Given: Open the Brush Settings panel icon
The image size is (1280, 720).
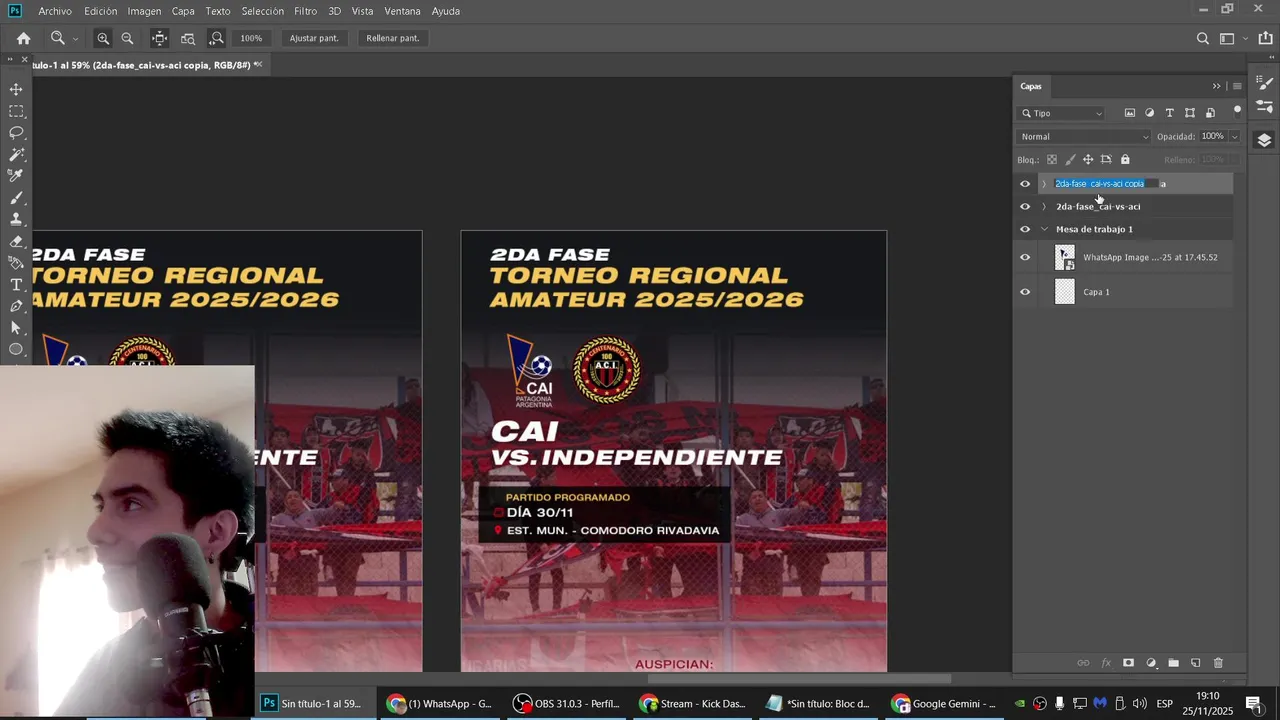Looking at the screenshot, I should [1264, 85].
